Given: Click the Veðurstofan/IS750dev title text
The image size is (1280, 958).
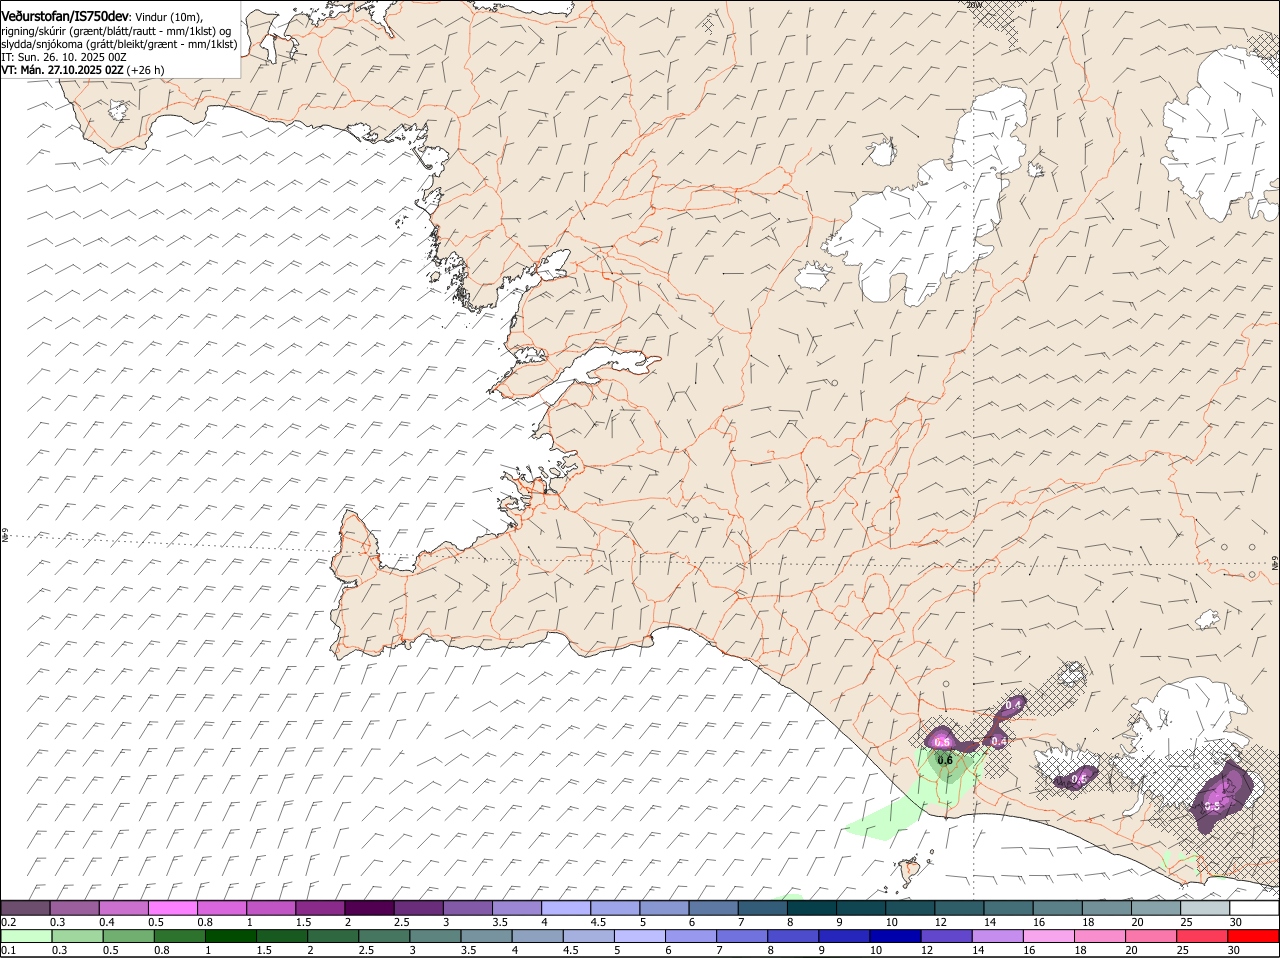Looking at the screenshot, I should [x=65, y=17].
